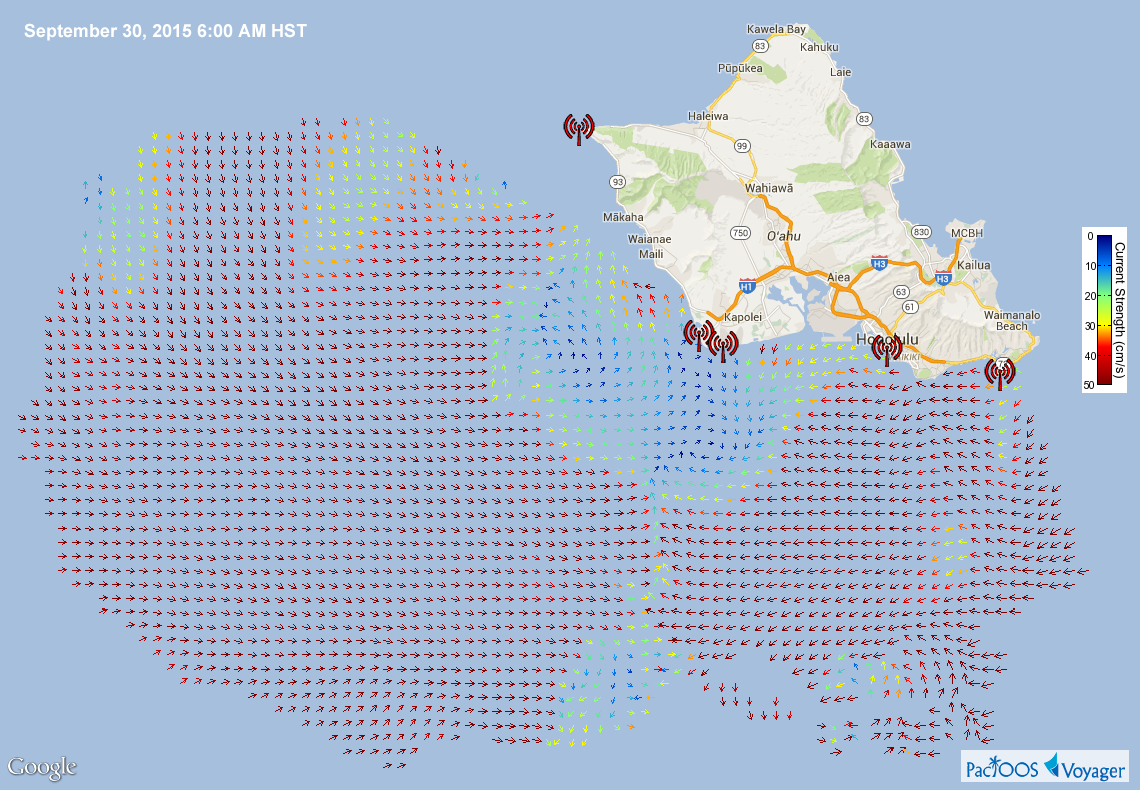Click the Kawela Bay label

(776, 29)
